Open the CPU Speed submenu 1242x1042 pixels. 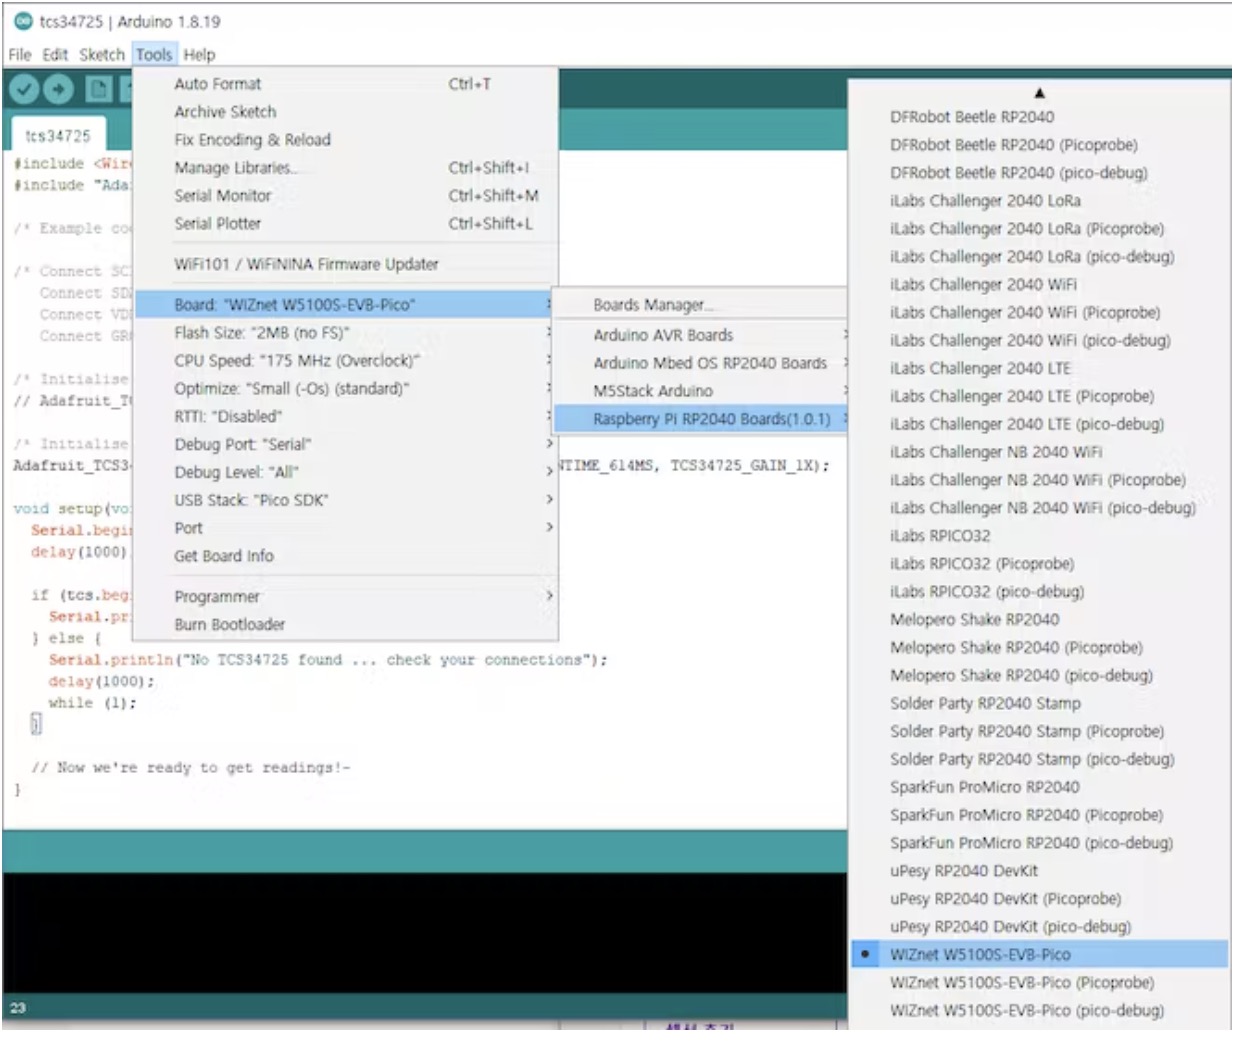point(296,361)
